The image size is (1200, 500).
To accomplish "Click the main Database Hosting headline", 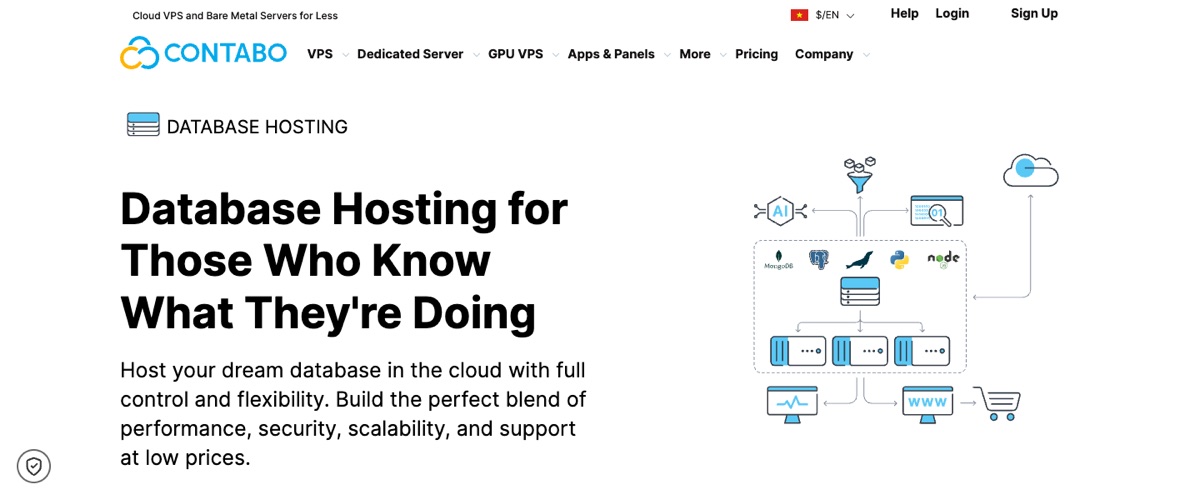I will pos(344,260).
